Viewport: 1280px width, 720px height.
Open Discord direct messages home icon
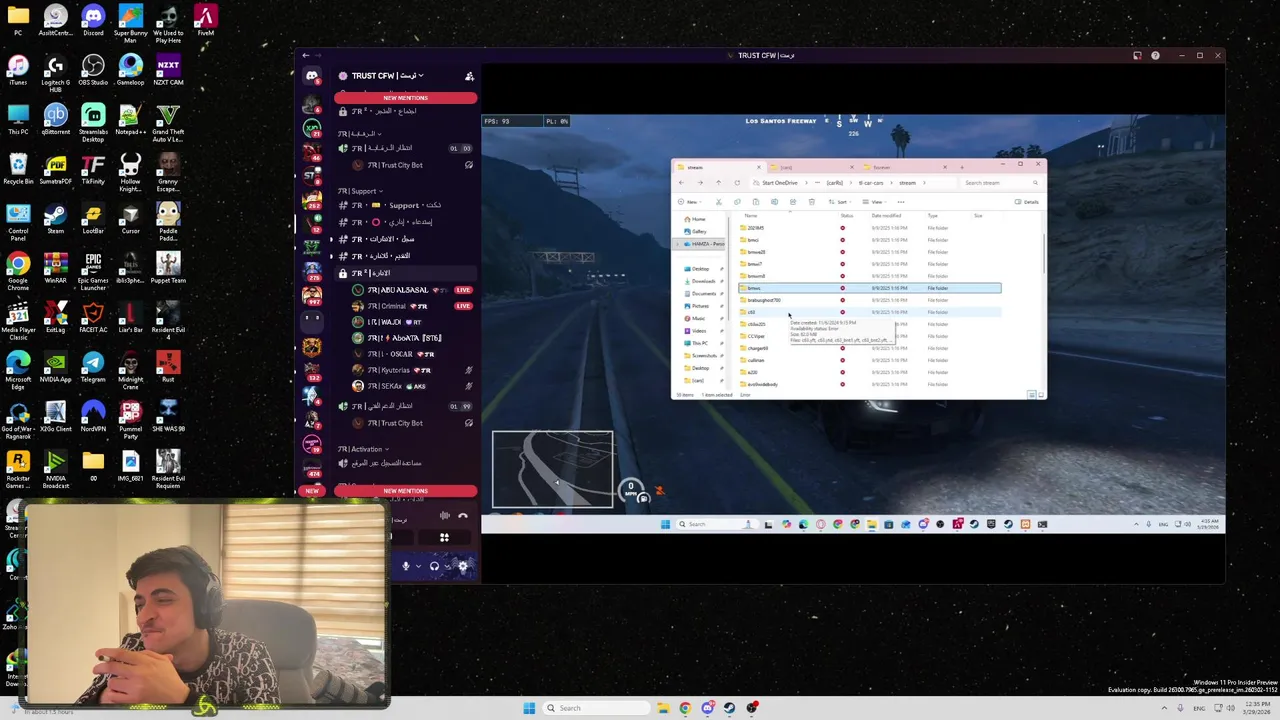point(312,76)
